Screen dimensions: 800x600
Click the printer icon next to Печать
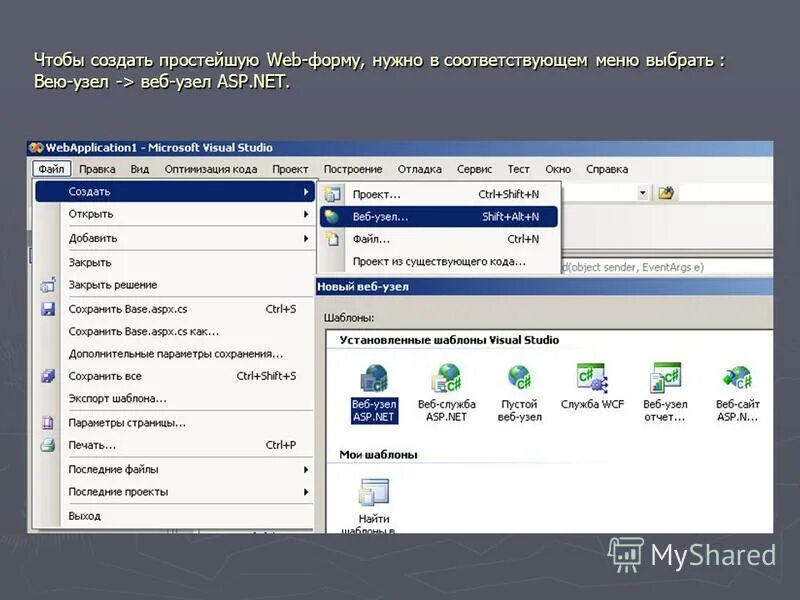[x=47, y=445]
